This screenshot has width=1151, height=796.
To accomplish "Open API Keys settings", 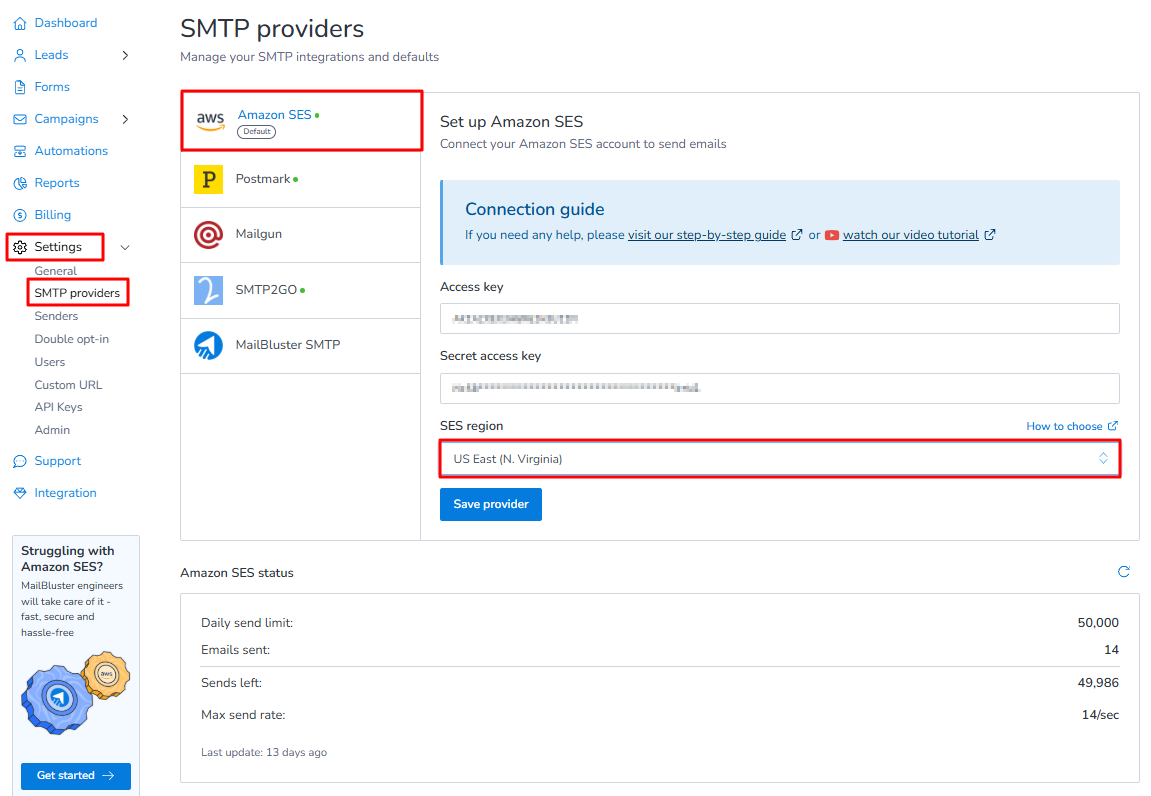I will click(x=59, y=407).
